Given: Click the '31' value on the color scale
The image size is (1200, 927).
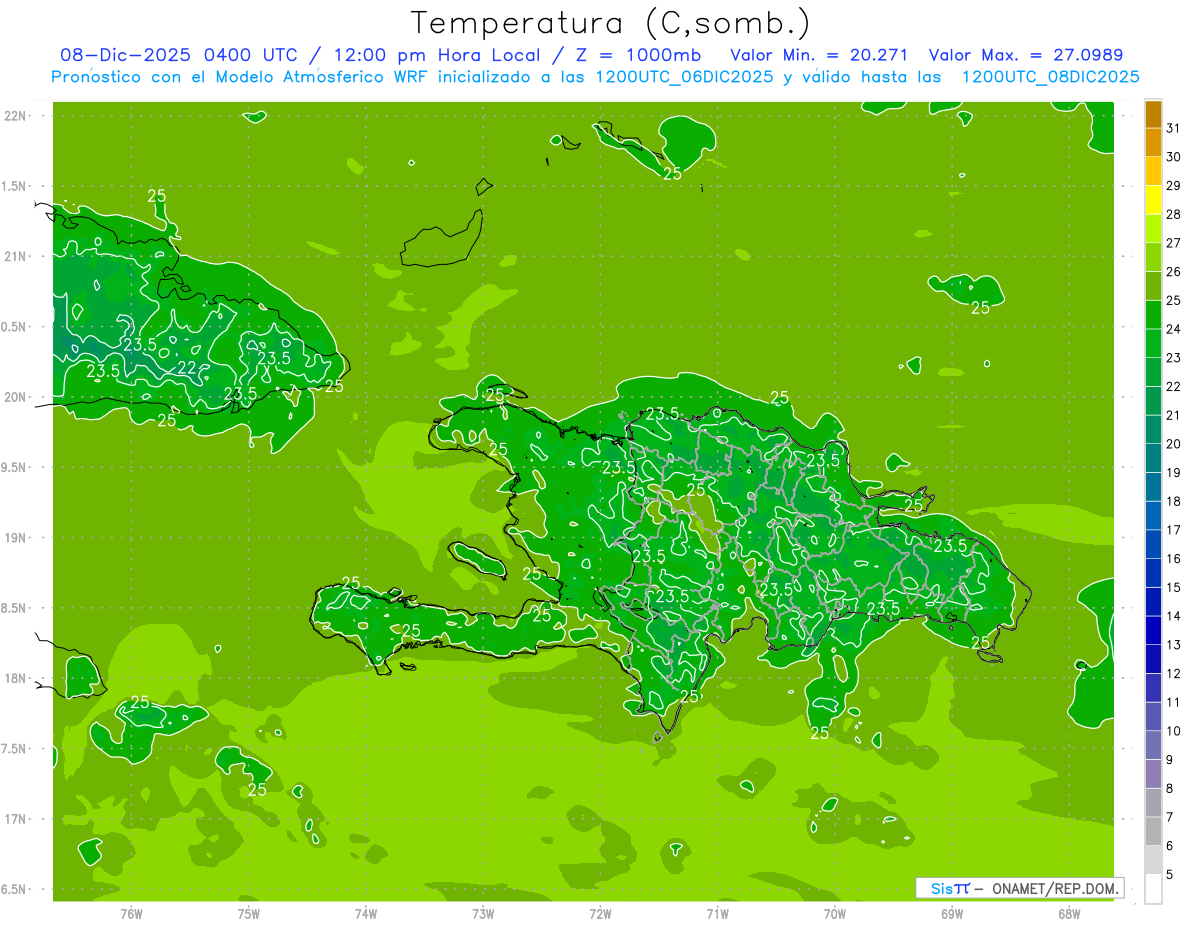Looking at the screenshot, I should pyautogui.click(x=1174, y=128).
